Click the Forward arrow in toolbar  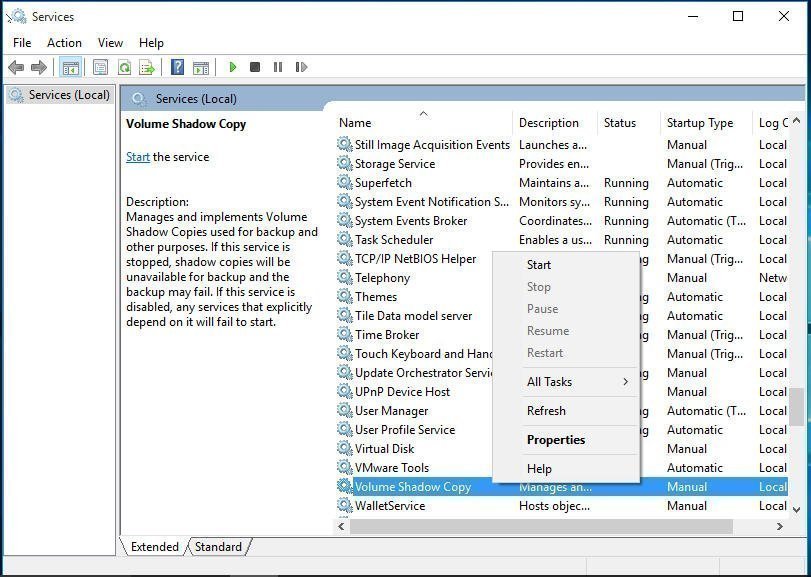(39, 67)
